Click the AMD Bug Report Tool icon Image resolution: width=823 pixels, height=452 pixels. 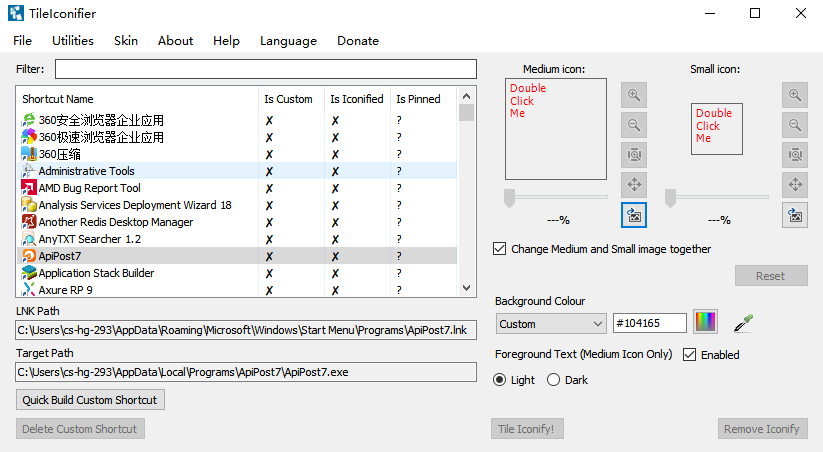[29, 188]
